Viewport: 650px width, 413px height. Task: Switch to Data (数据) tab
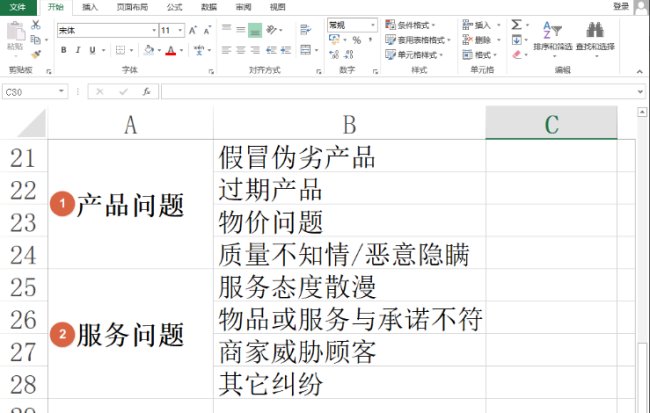[209, 7]
